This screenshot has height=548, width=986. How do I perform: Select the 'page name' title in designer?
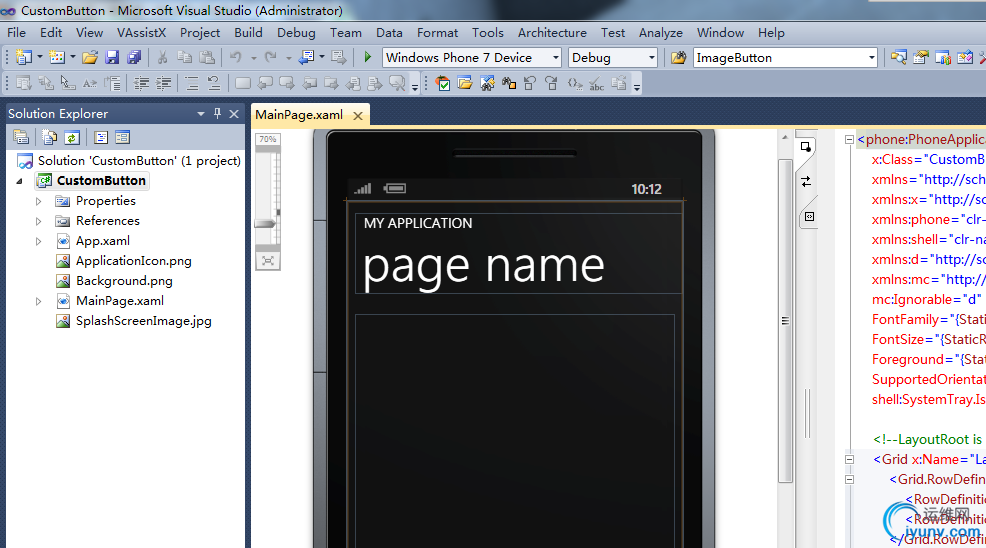click(x=484, y=266)
